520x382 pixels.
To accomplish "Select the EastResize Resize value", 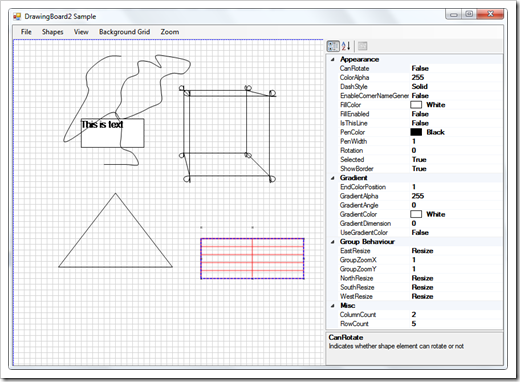I will tap(422, 251).
